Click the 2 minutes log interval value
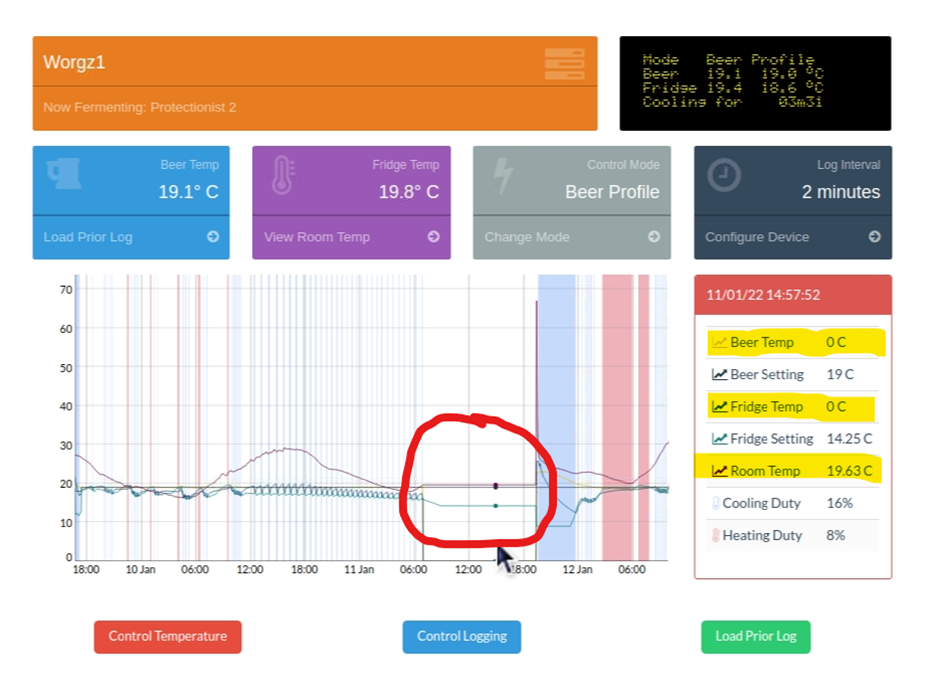The width and height of the screenshot is (940, 696). [841, 192]
